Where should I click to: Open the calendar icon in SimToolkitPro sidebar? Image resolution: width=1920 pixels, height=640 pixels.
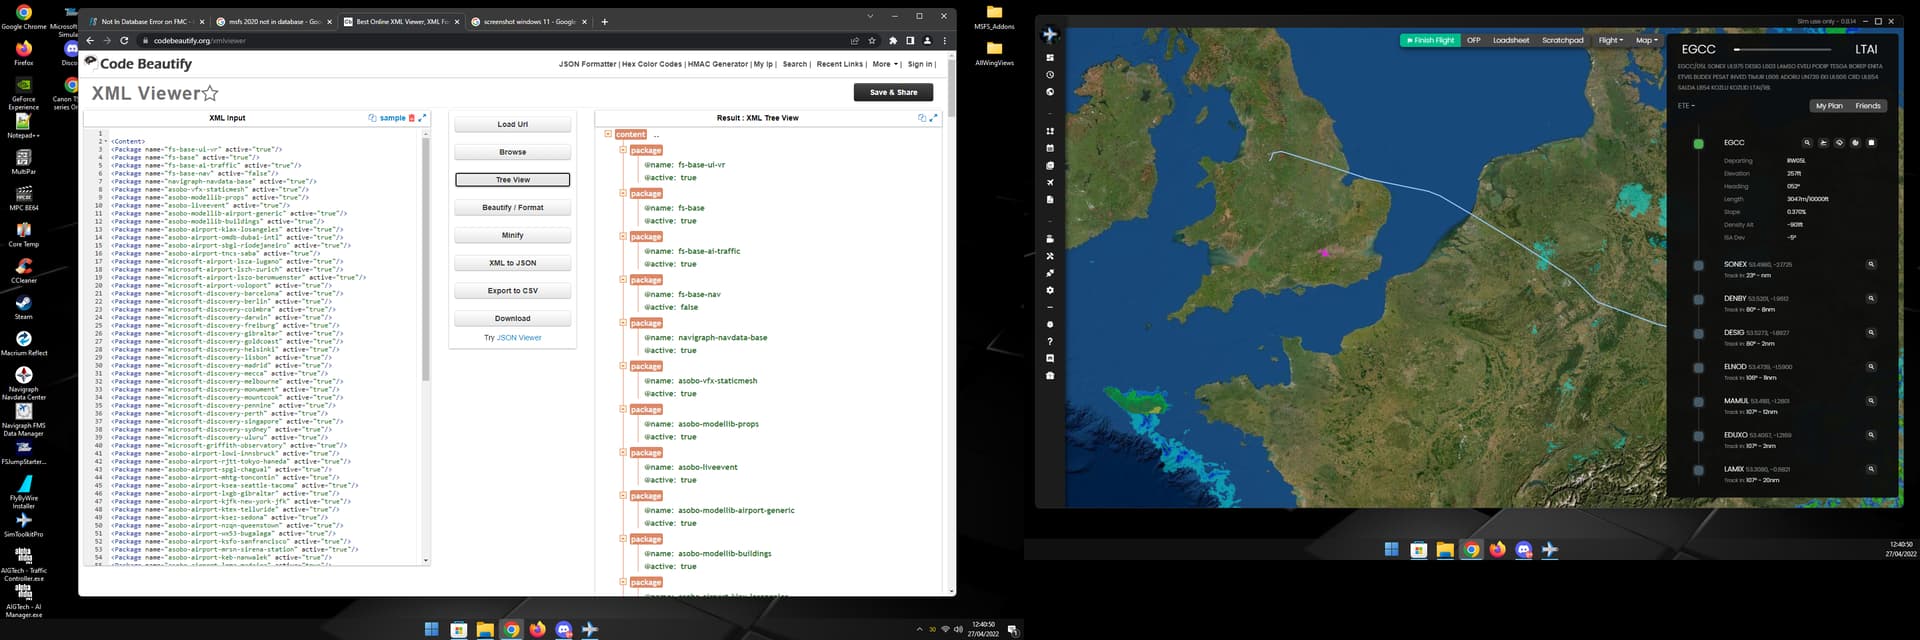[1050, 148]
